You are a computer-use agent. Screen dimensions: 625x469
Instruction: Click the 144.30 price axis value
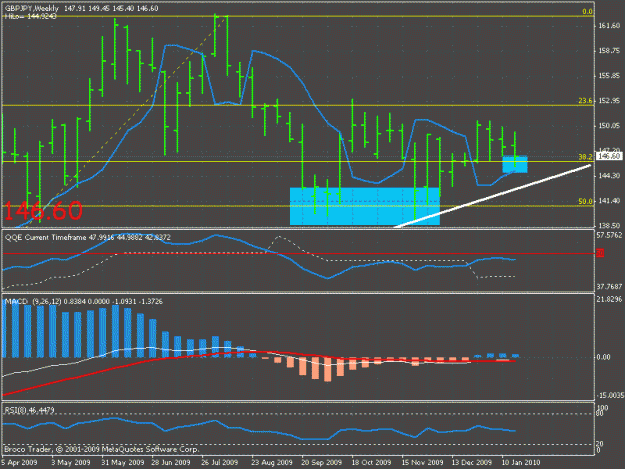tap(609, 176)
